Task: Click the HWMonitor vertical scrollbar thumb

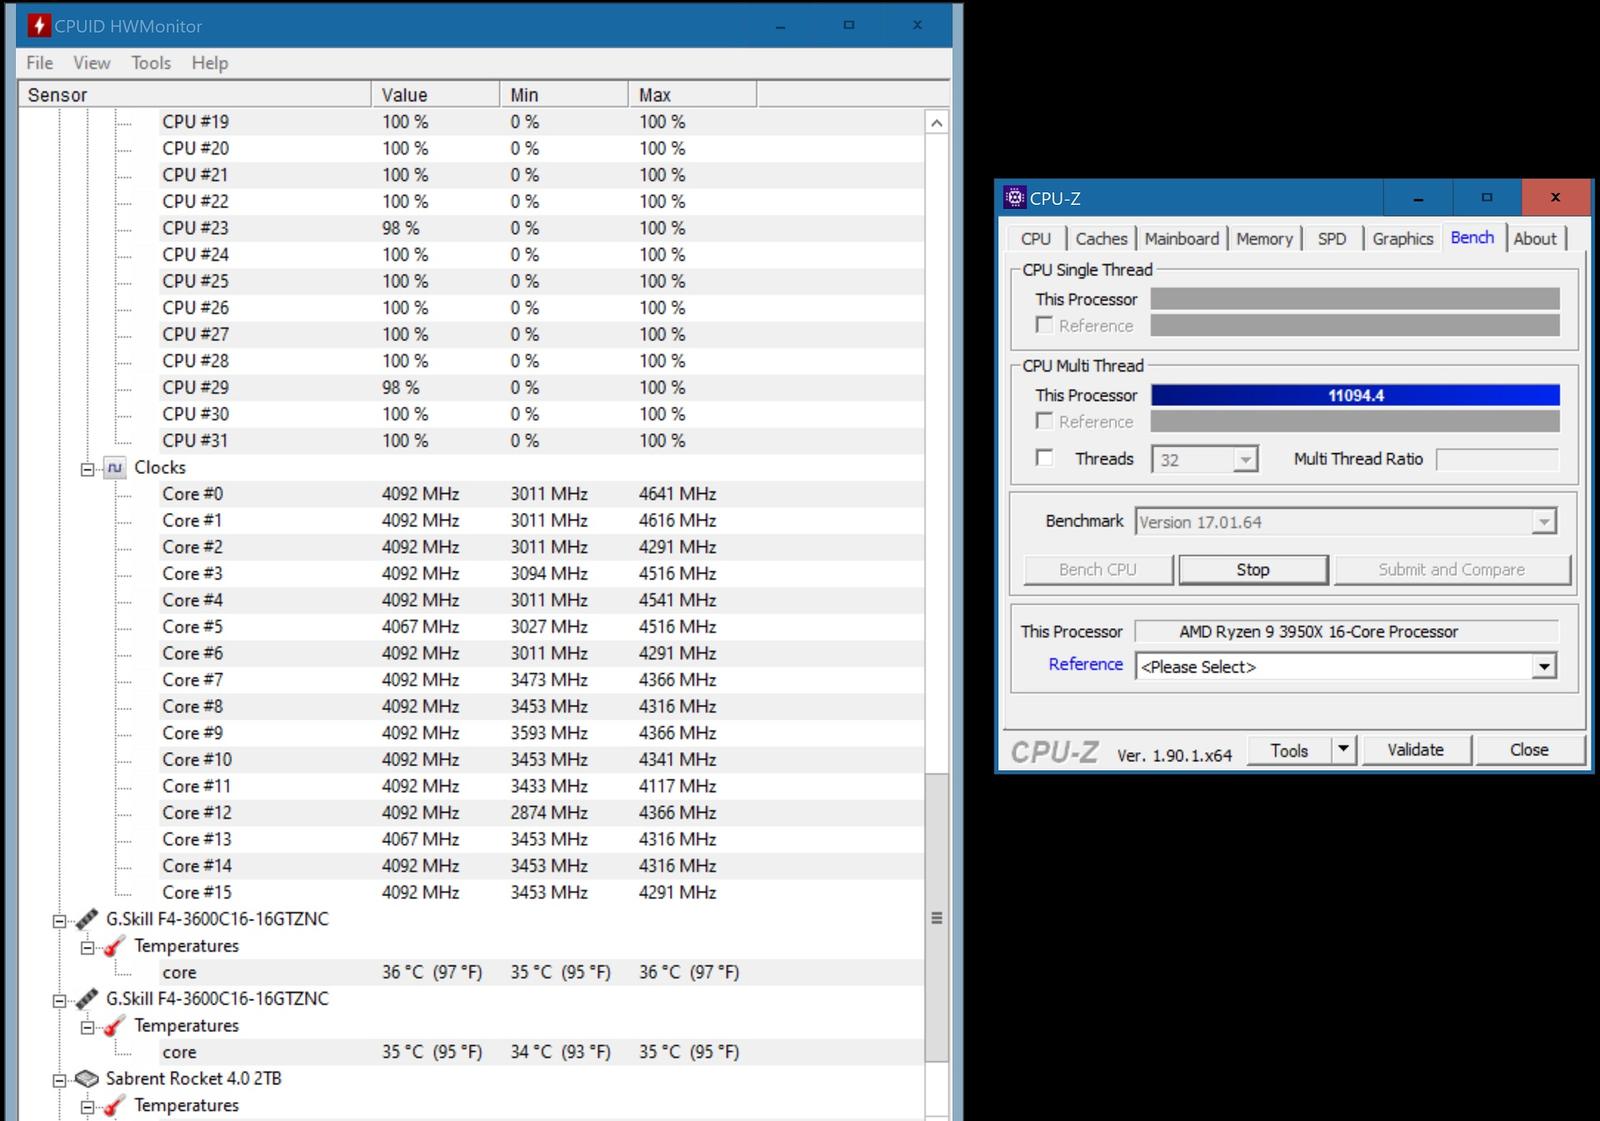Action: pyautogui.click(x=936, y=917)
